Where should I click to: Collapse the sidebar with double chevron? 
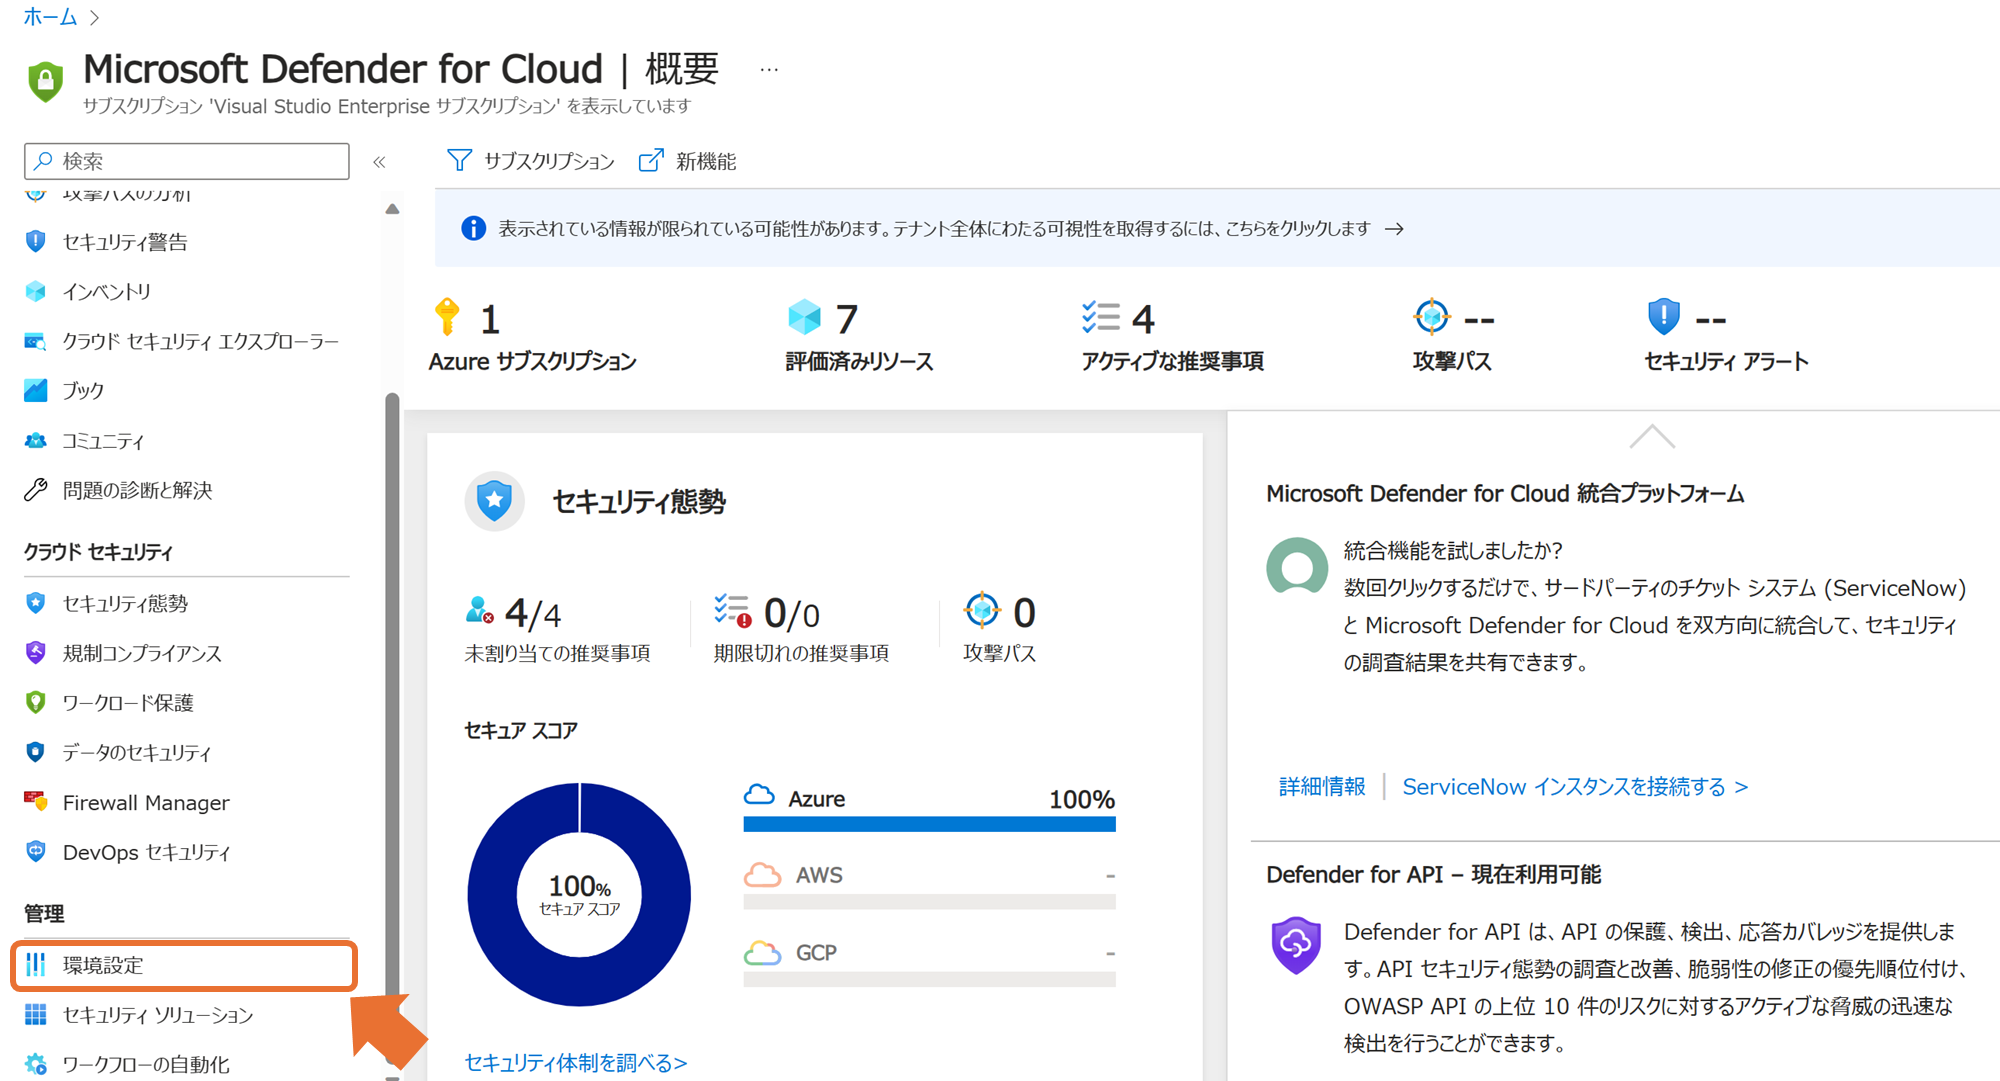(379, 162)
